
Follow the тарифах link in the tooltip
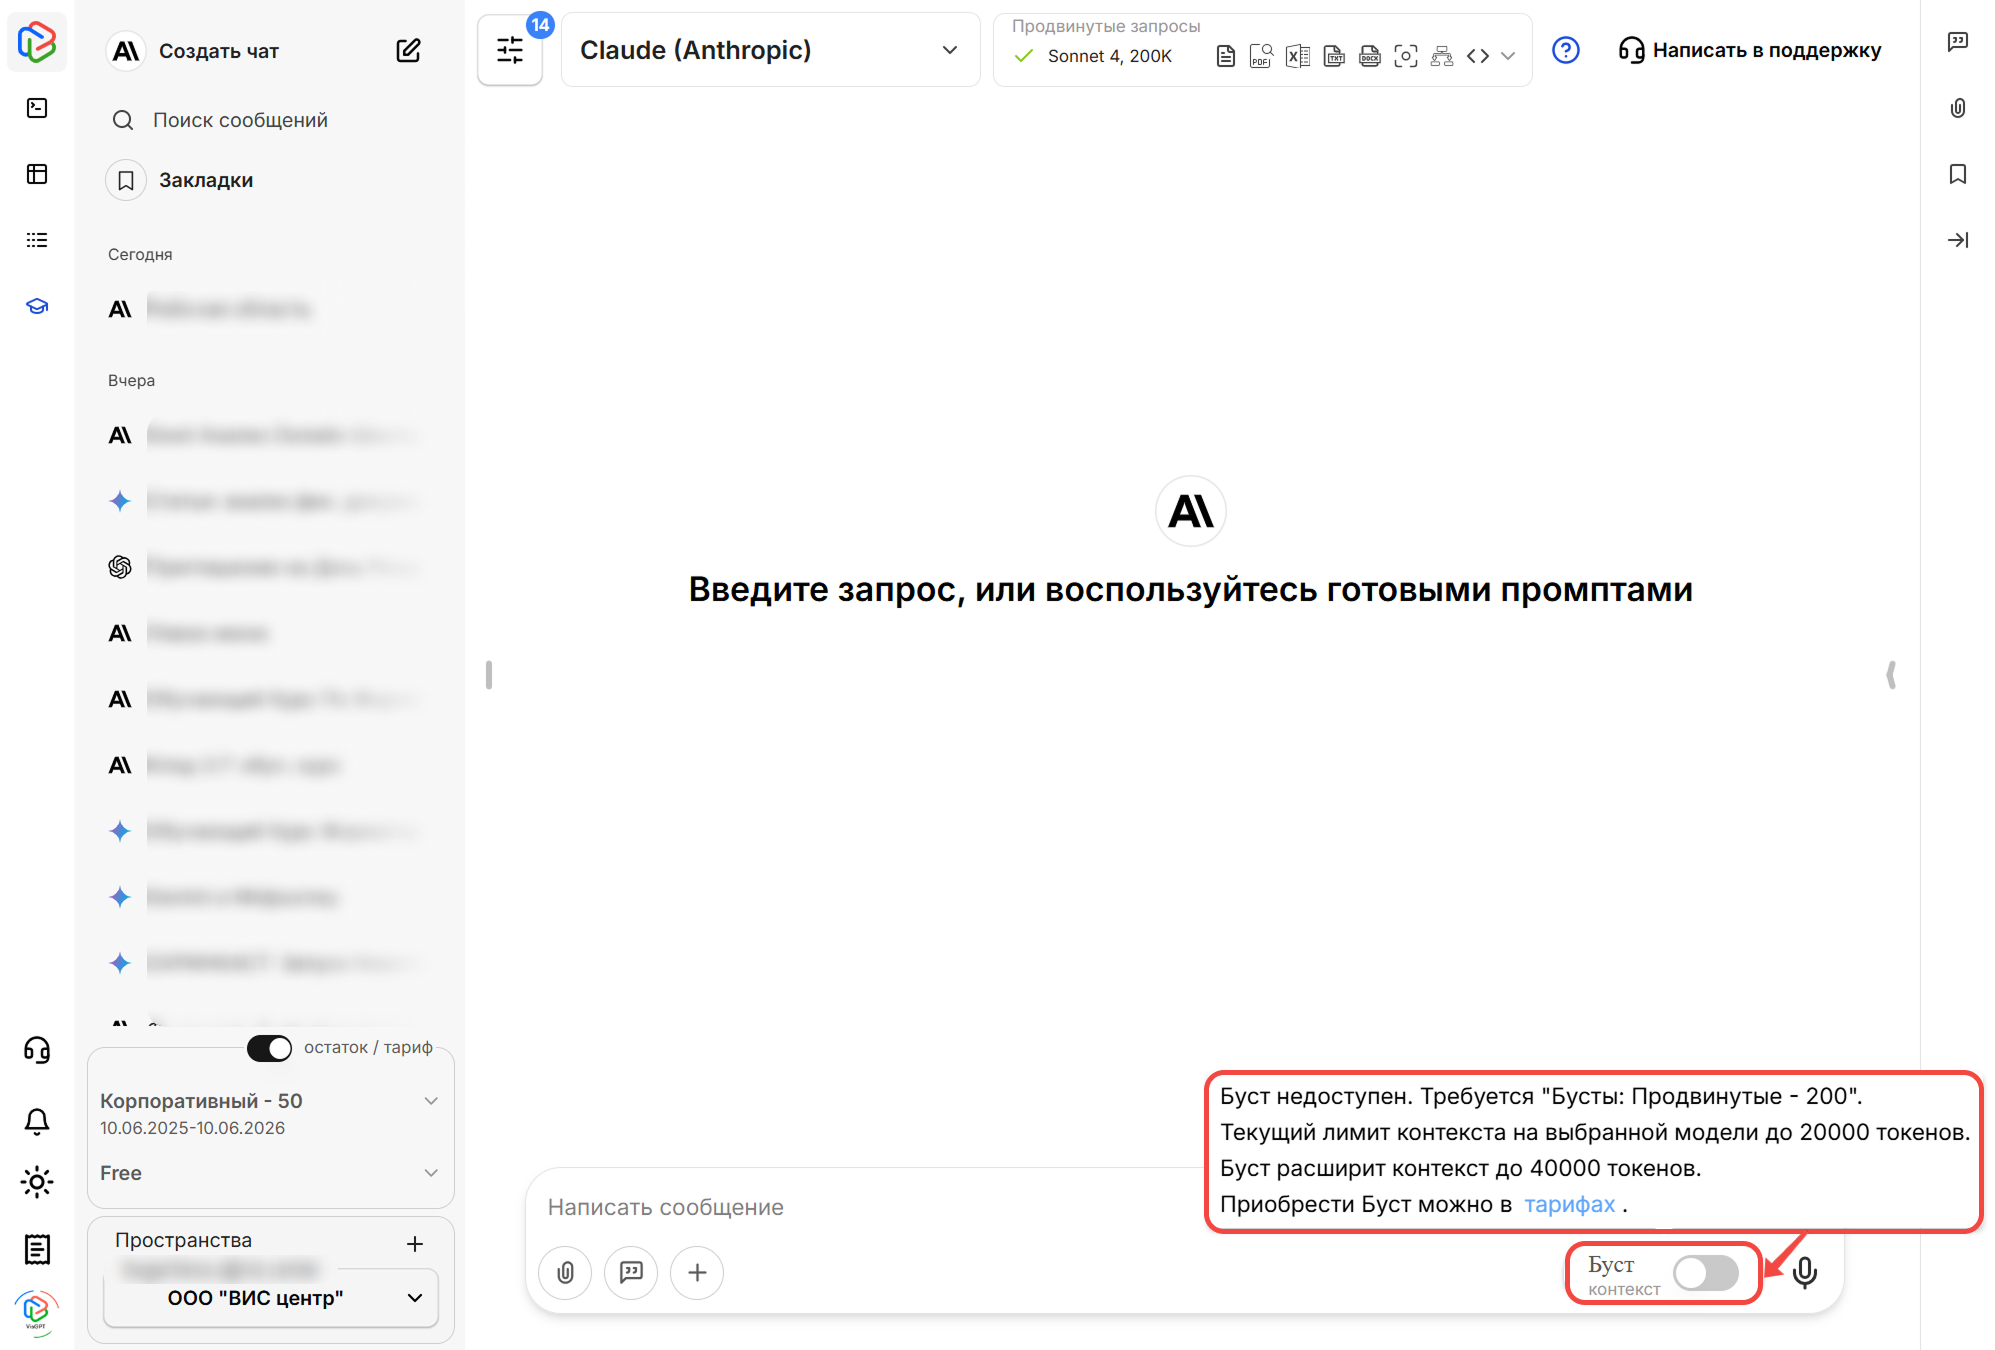pos(1569,1204)
